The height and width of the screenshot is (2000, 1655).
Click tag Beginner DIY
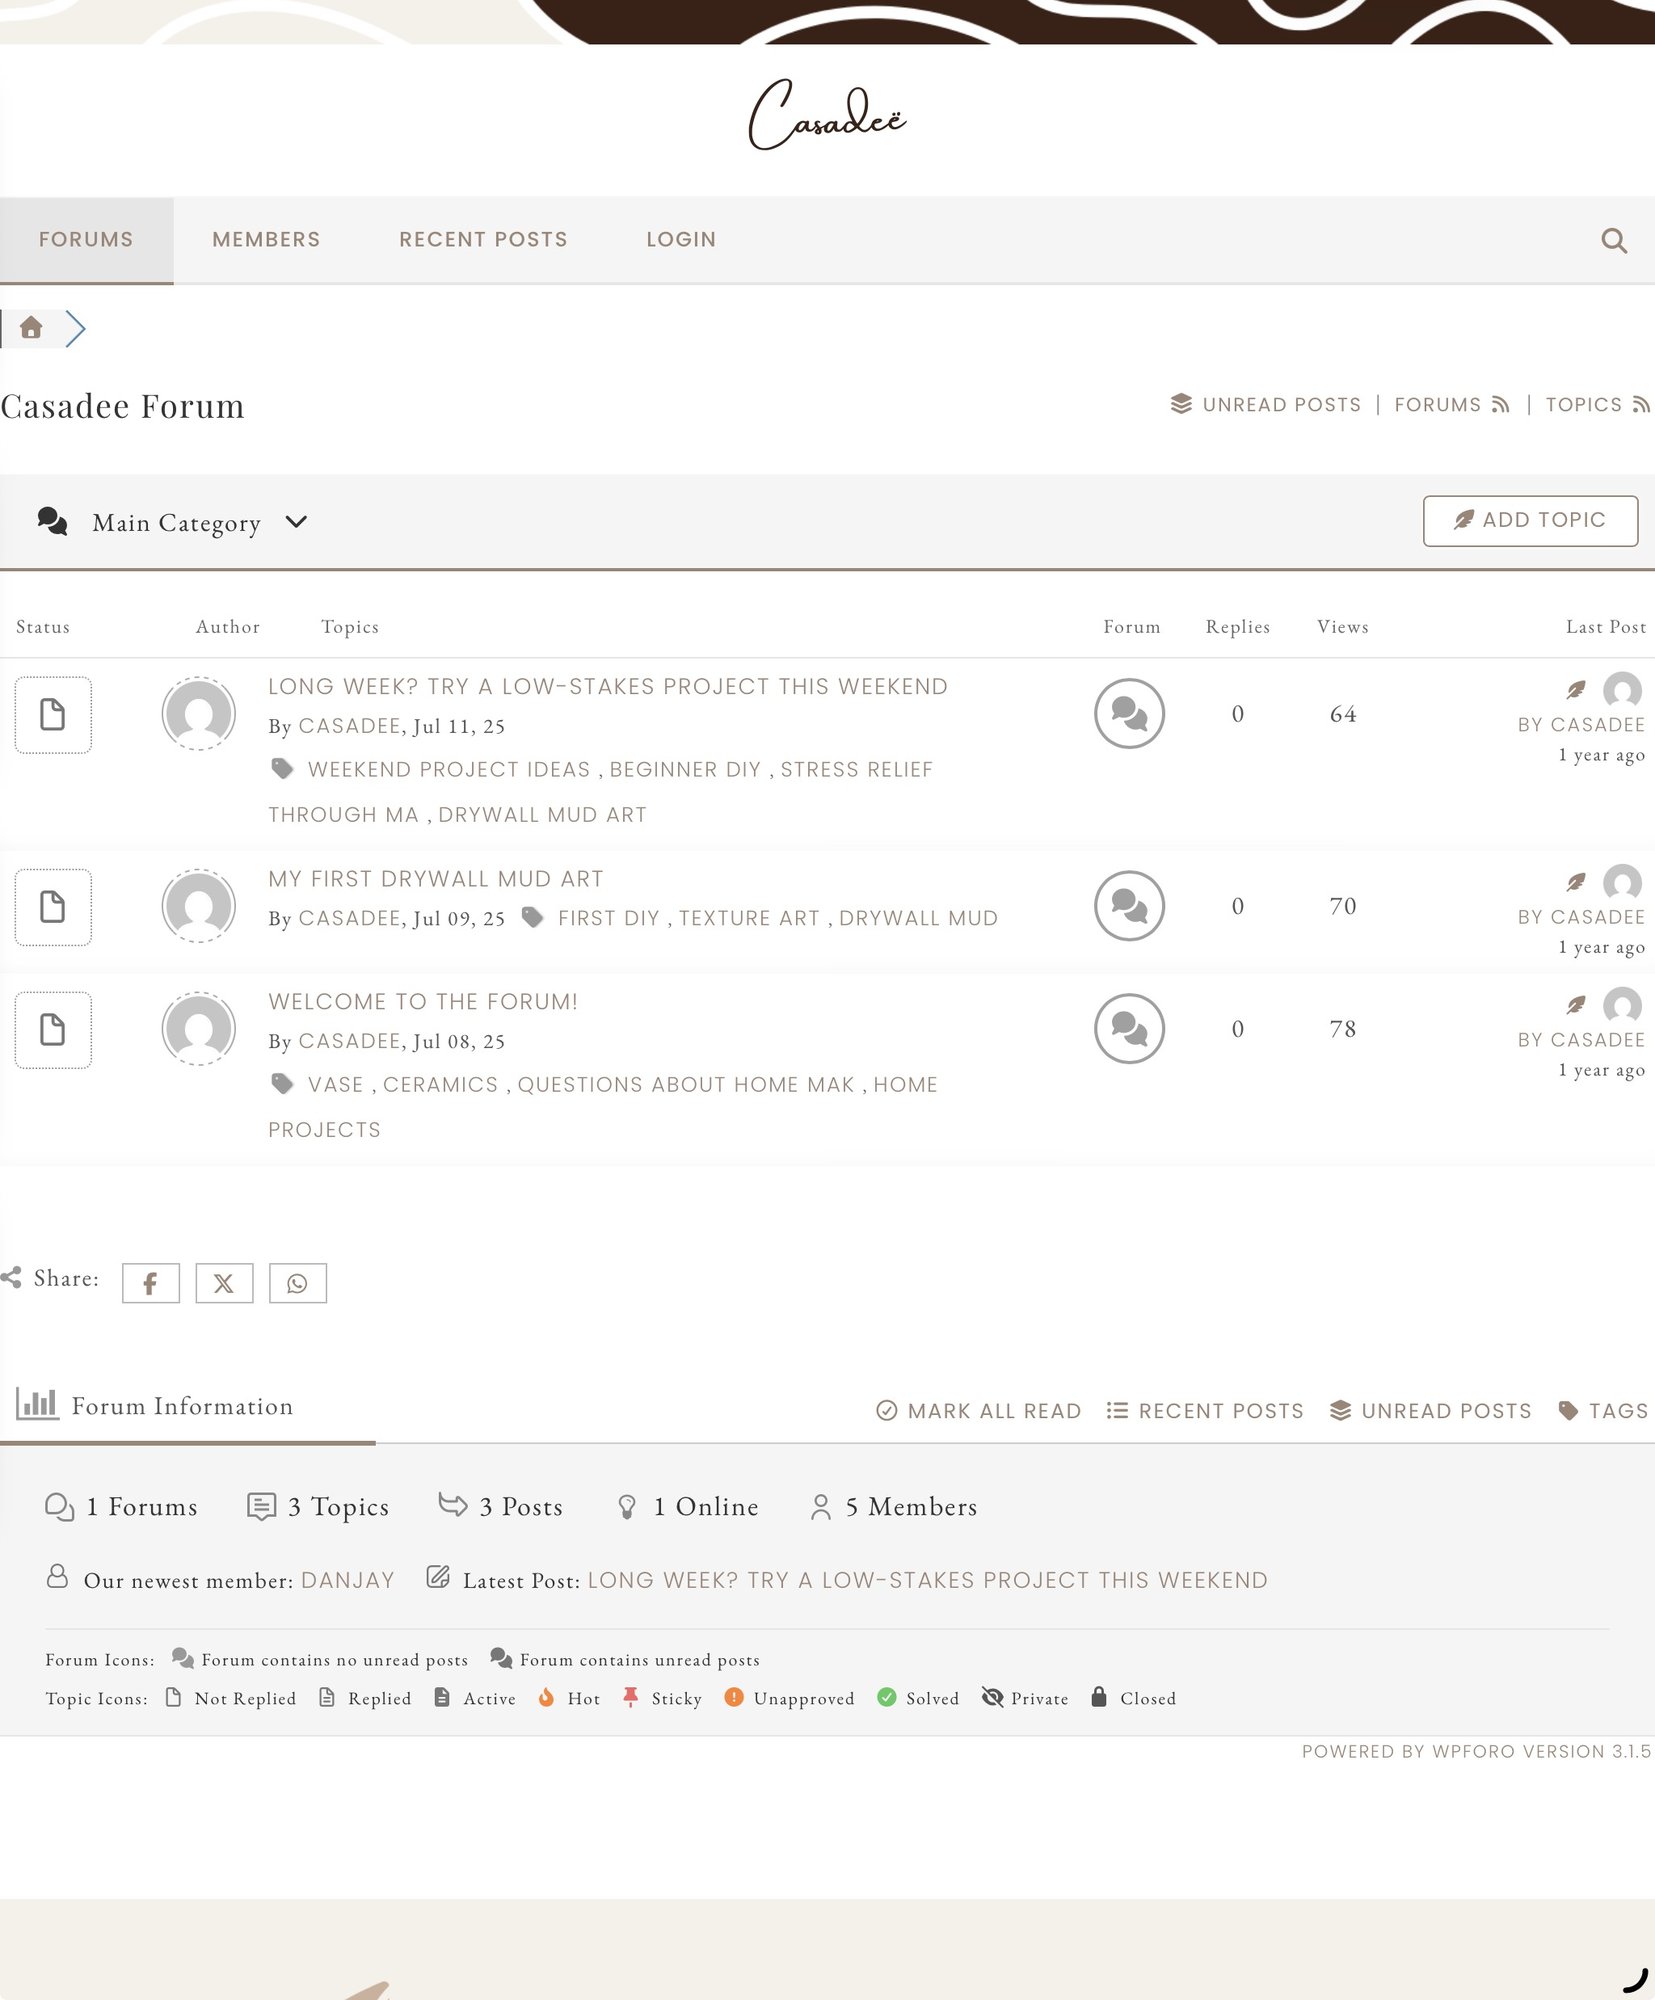click(x=685, y=770)
